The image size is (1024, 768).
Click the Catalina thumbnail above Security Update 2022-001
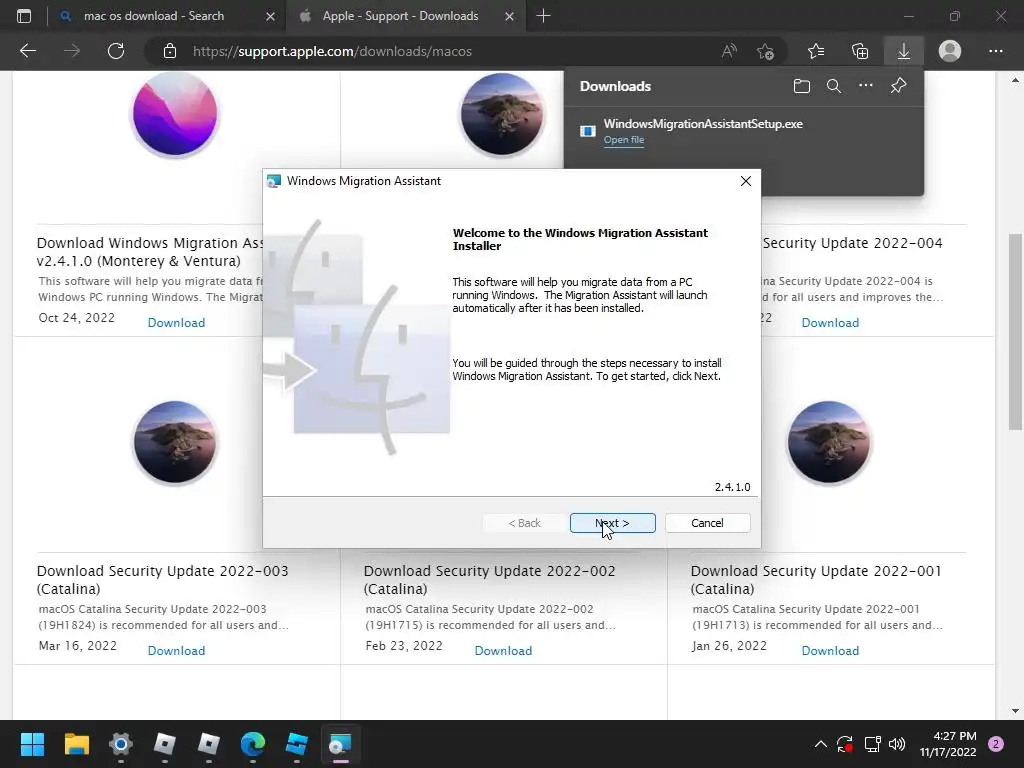829,442
